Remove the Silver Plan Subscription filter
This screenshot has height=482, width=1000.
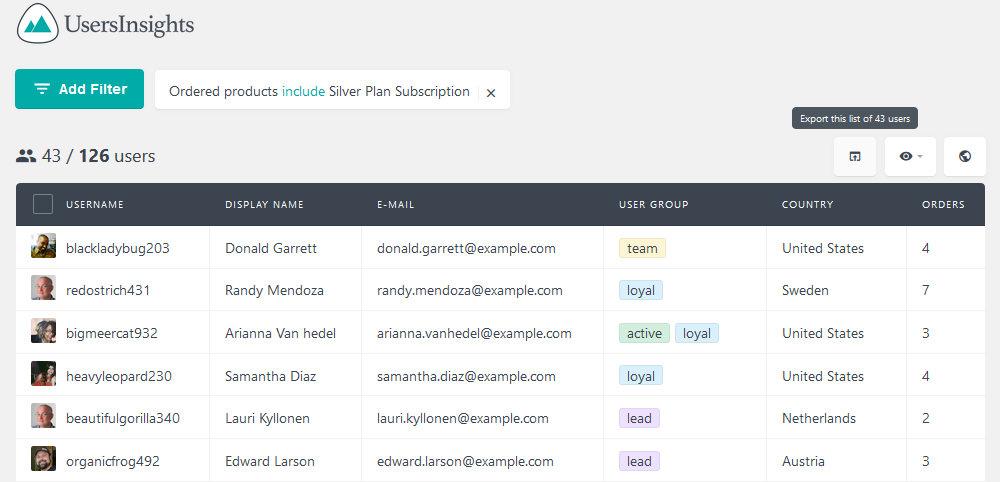tap(490, 93)
